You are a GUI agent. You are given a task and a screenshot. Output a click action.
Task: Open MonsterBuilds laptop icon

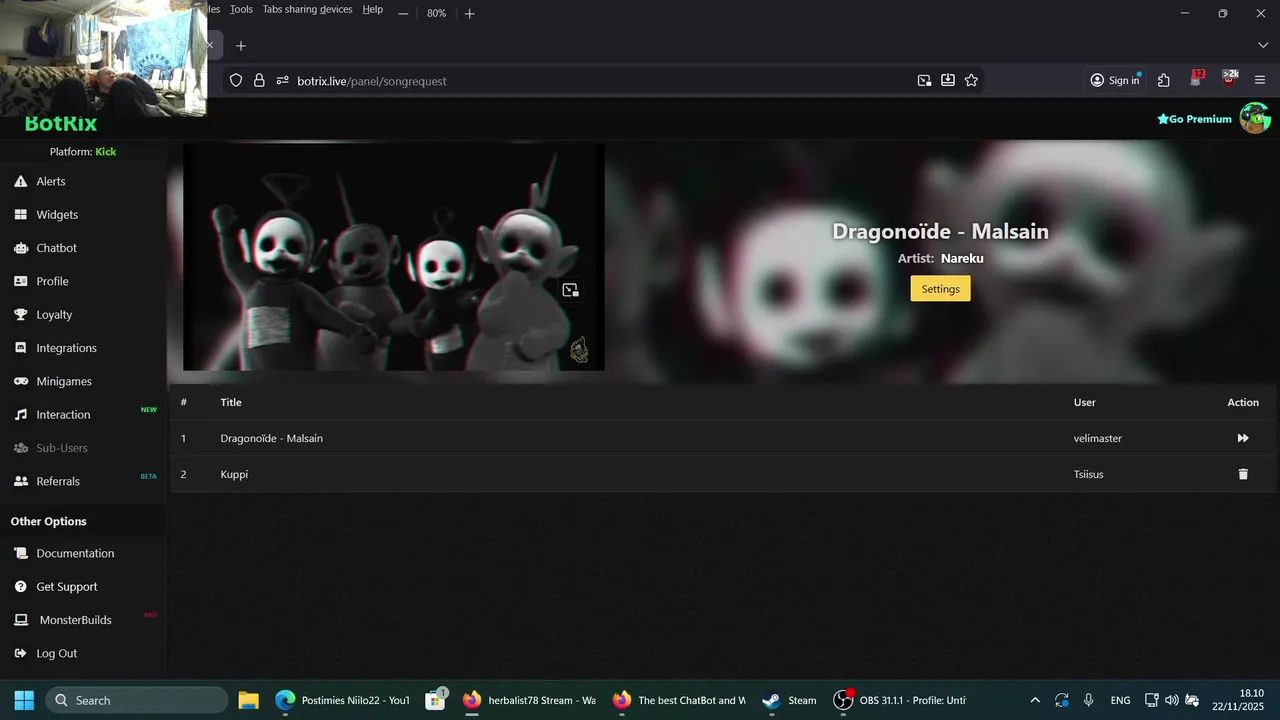coord(20,620)
